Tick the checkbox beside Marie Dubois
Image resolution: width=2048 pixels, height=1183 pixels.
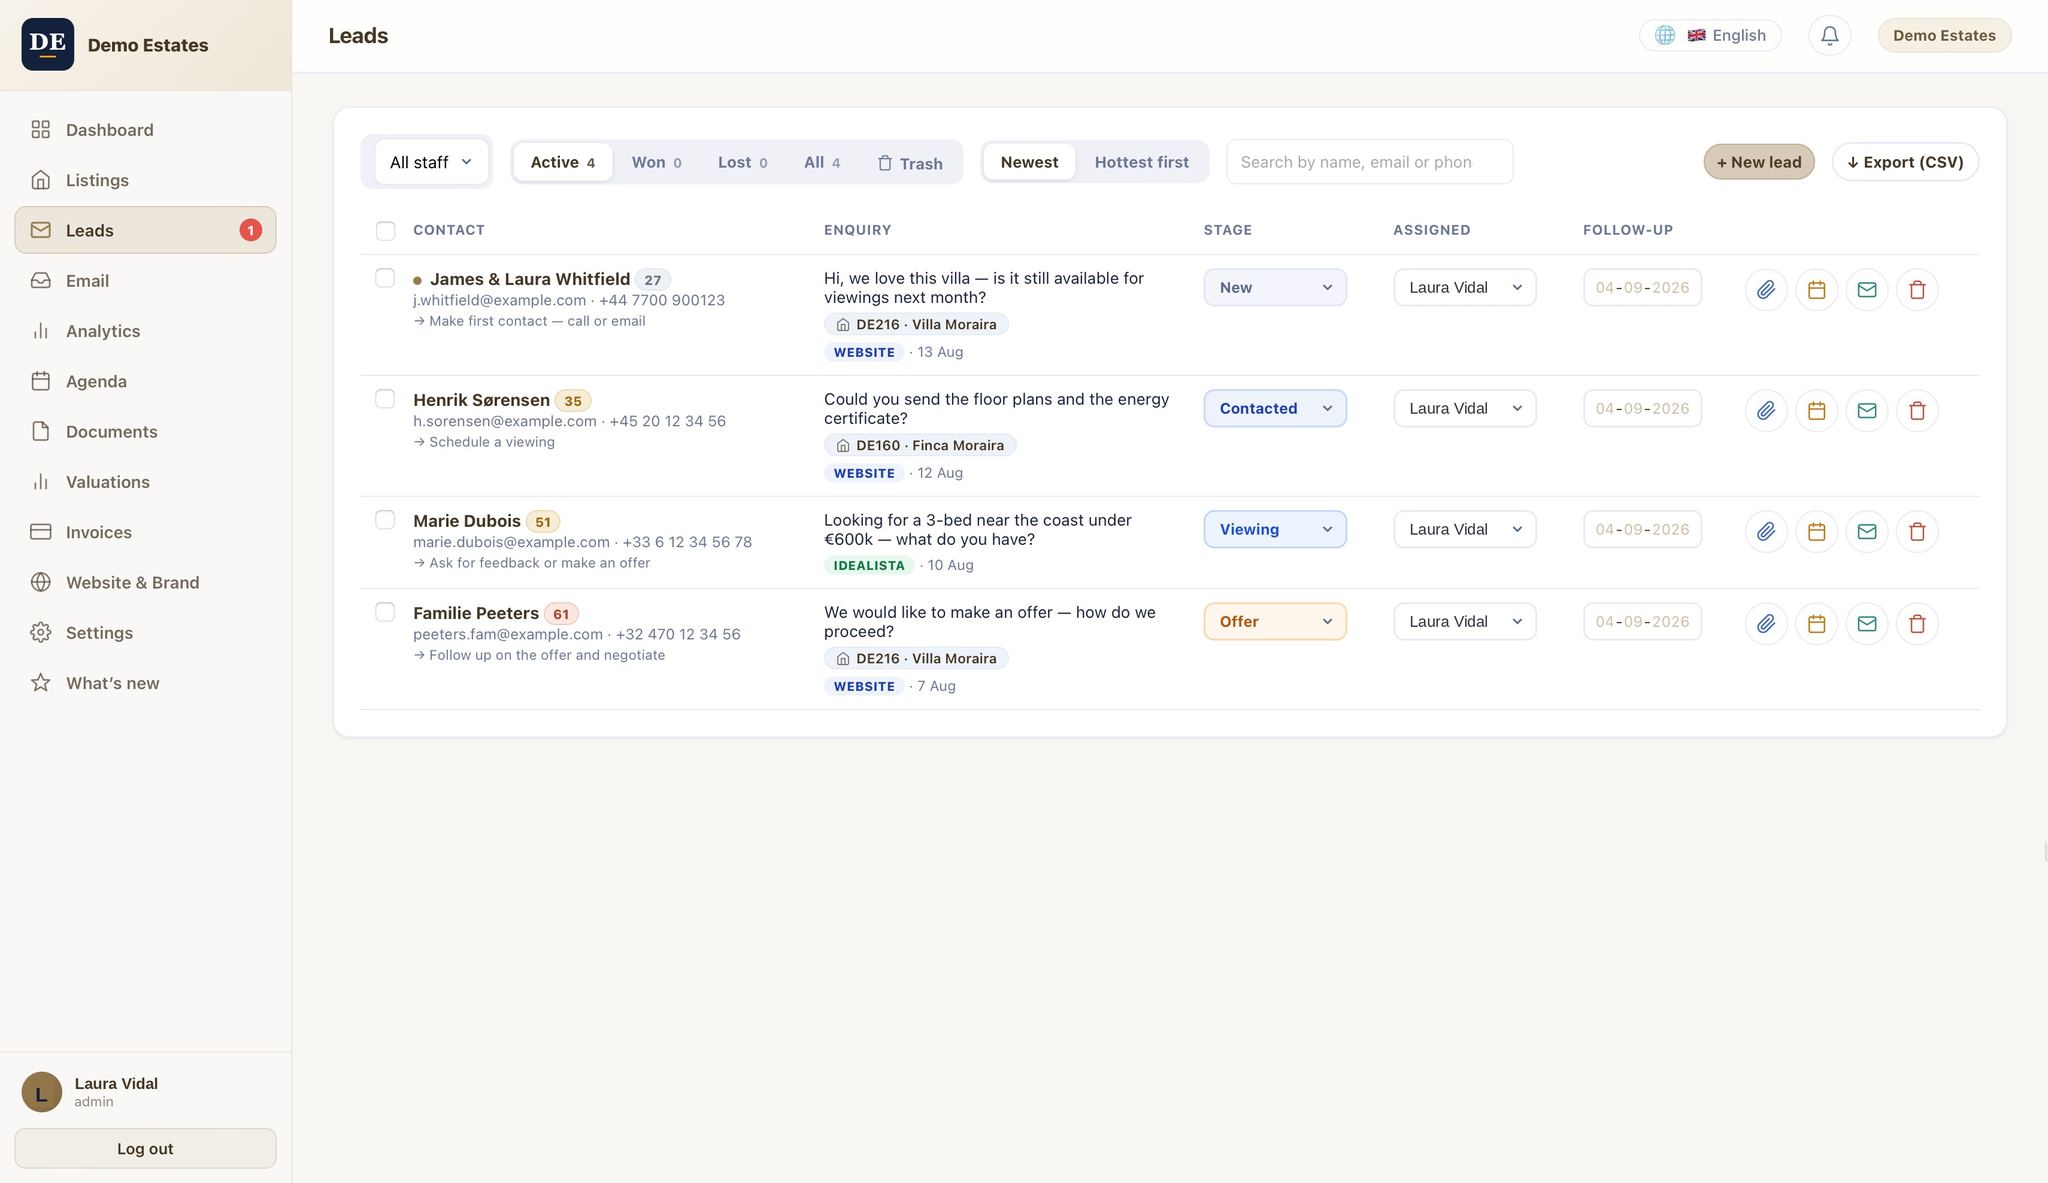pyautogui.click(x=385, y=520)
